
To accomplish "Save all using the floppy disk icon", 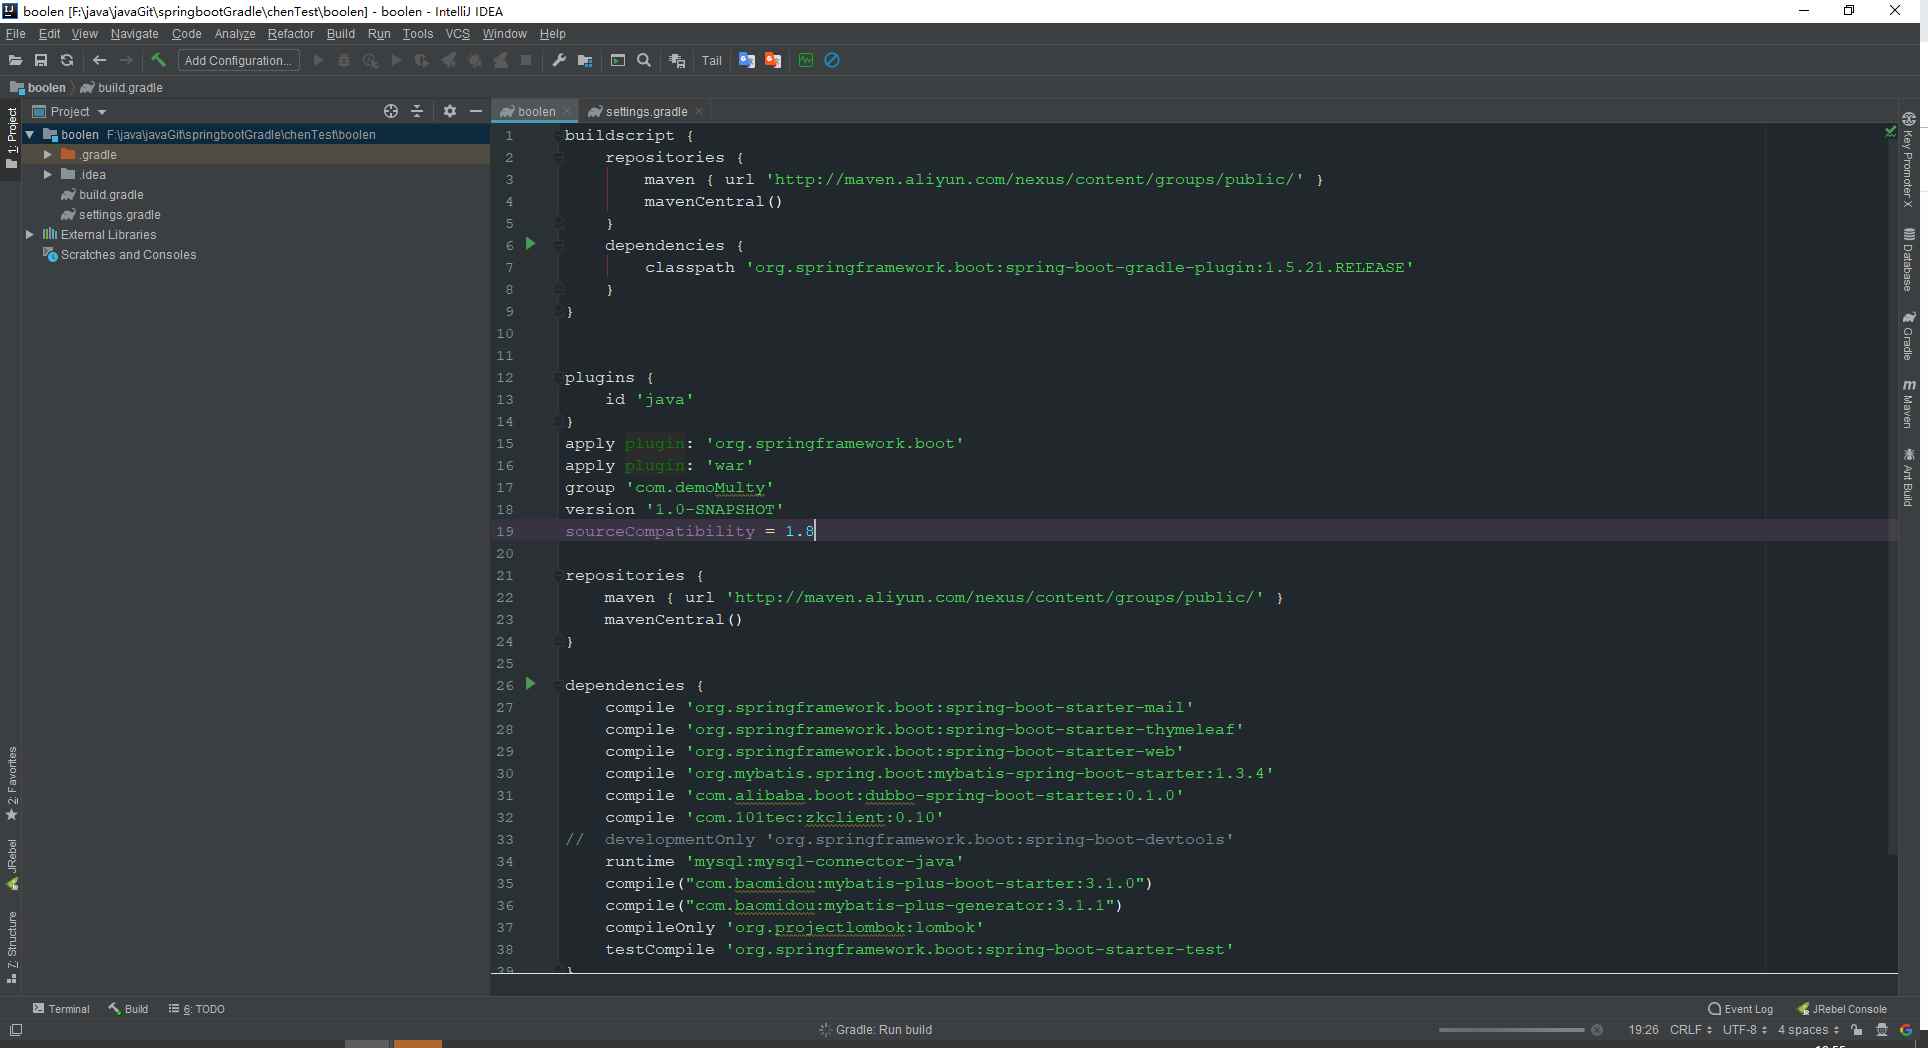I will 41,61.
